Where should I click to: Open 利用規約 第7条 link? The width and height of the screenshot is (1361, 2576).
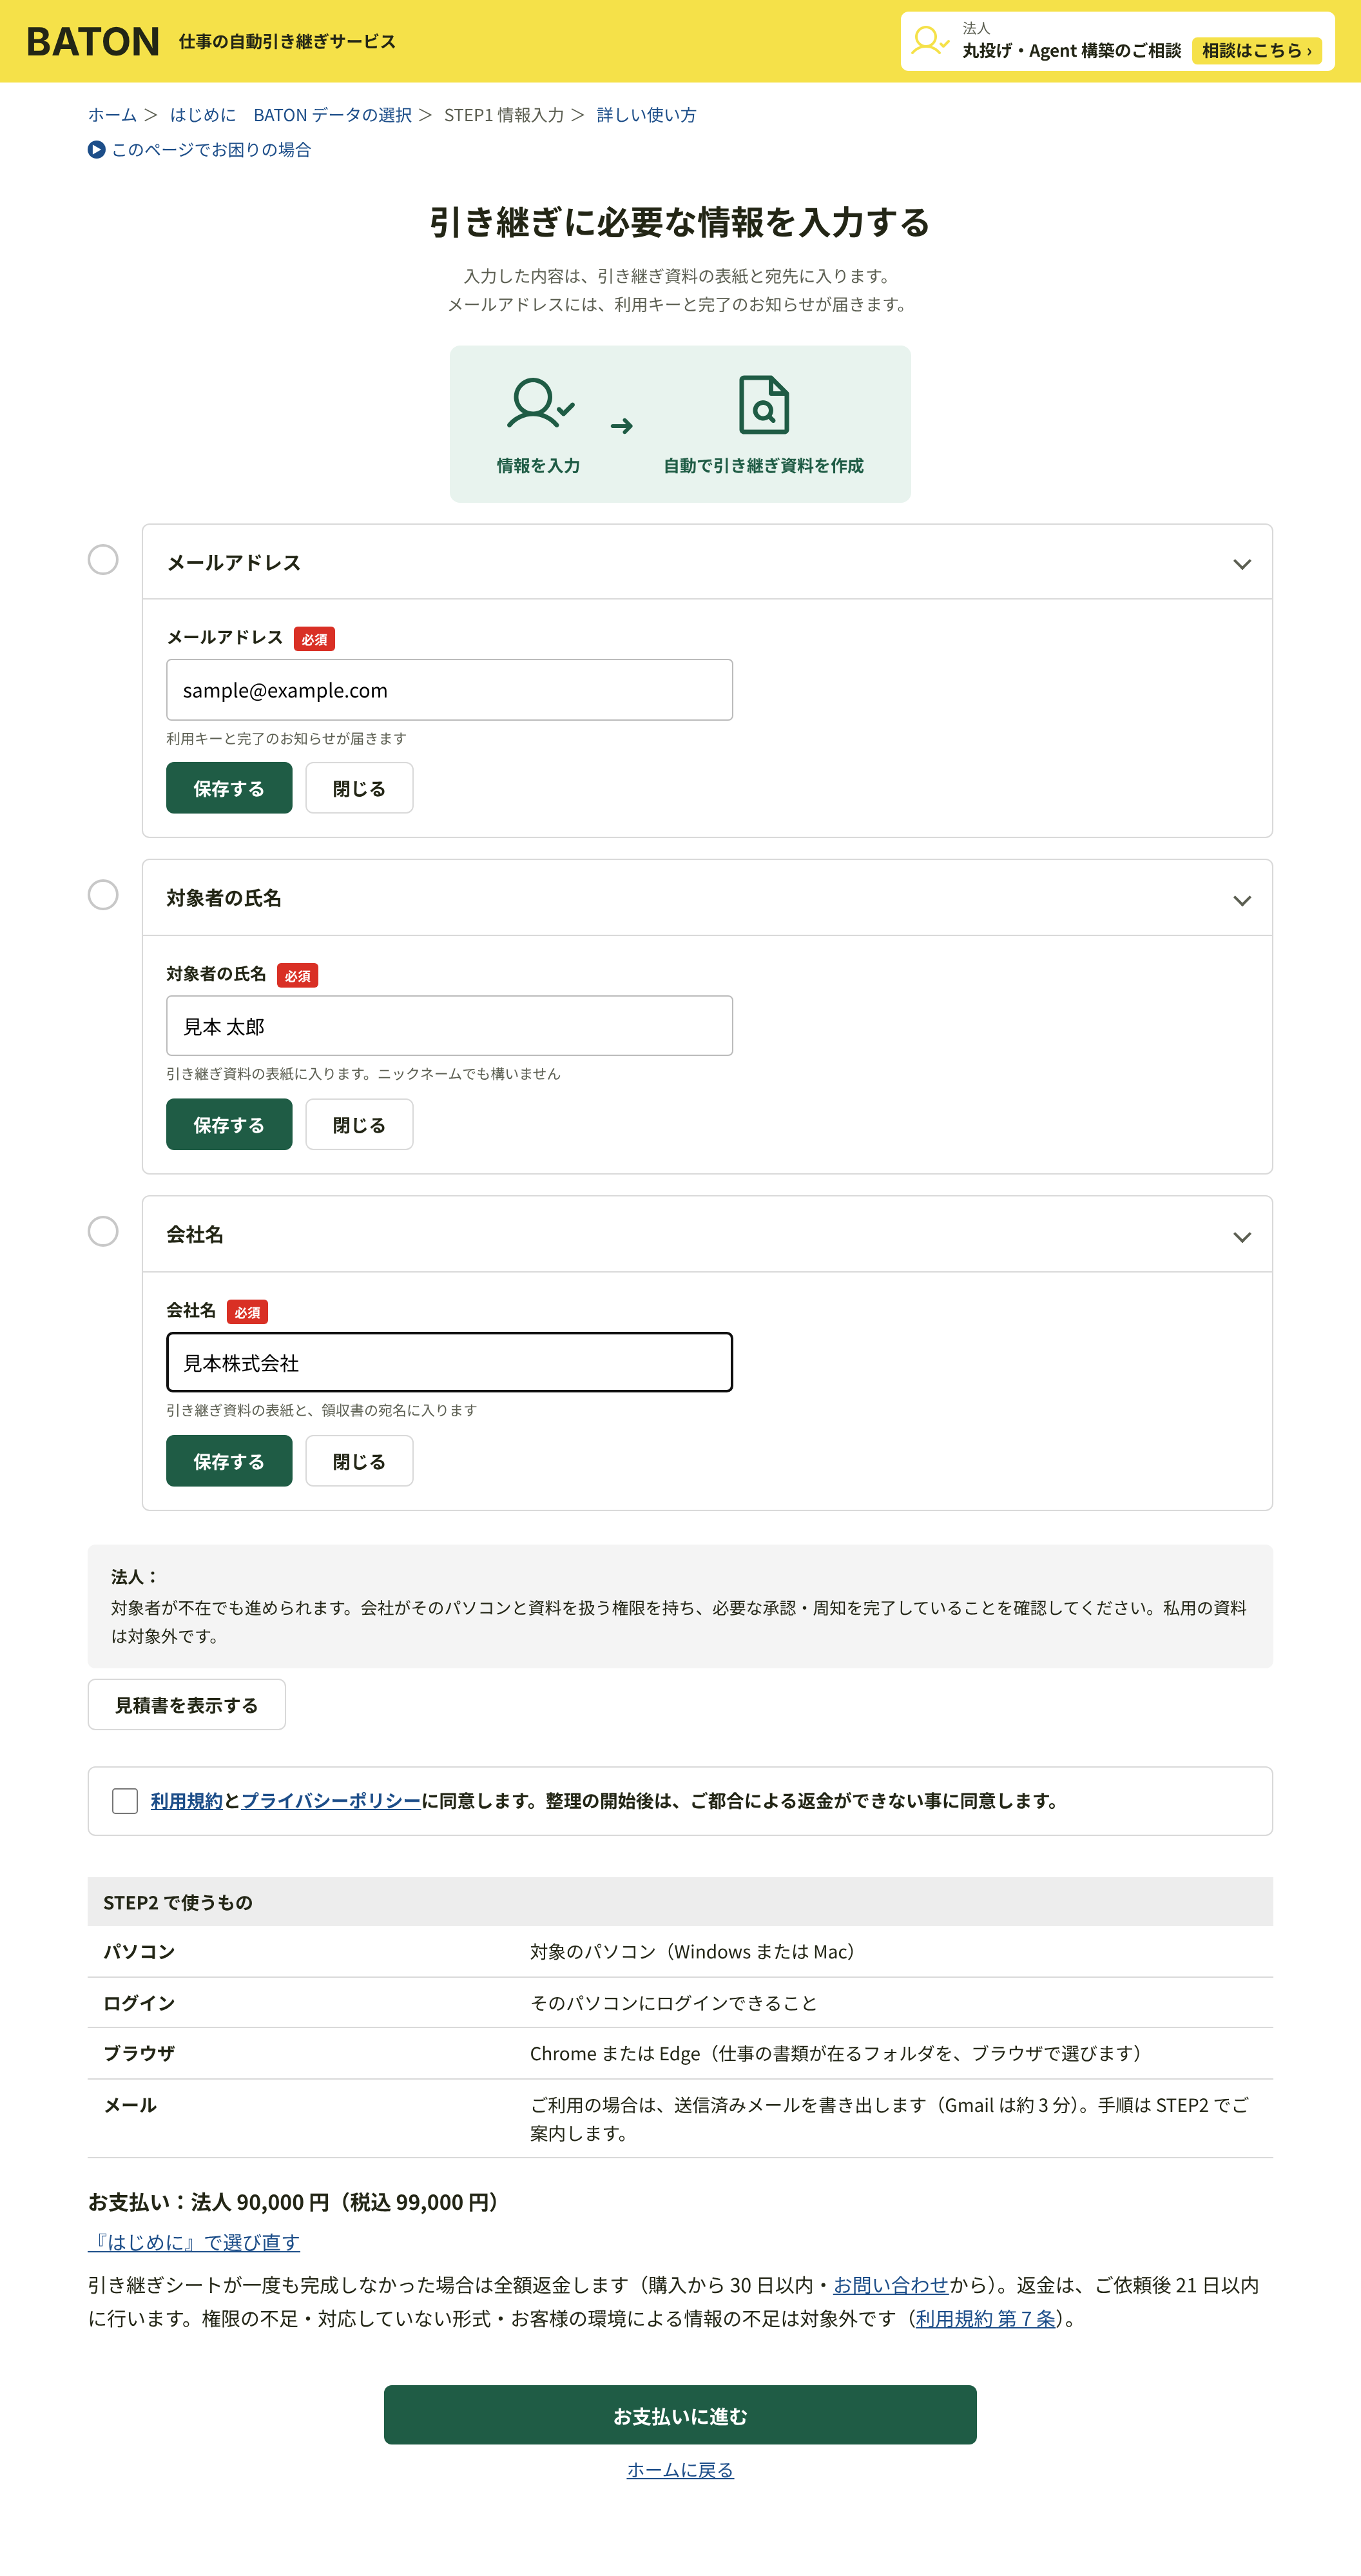986,2319
